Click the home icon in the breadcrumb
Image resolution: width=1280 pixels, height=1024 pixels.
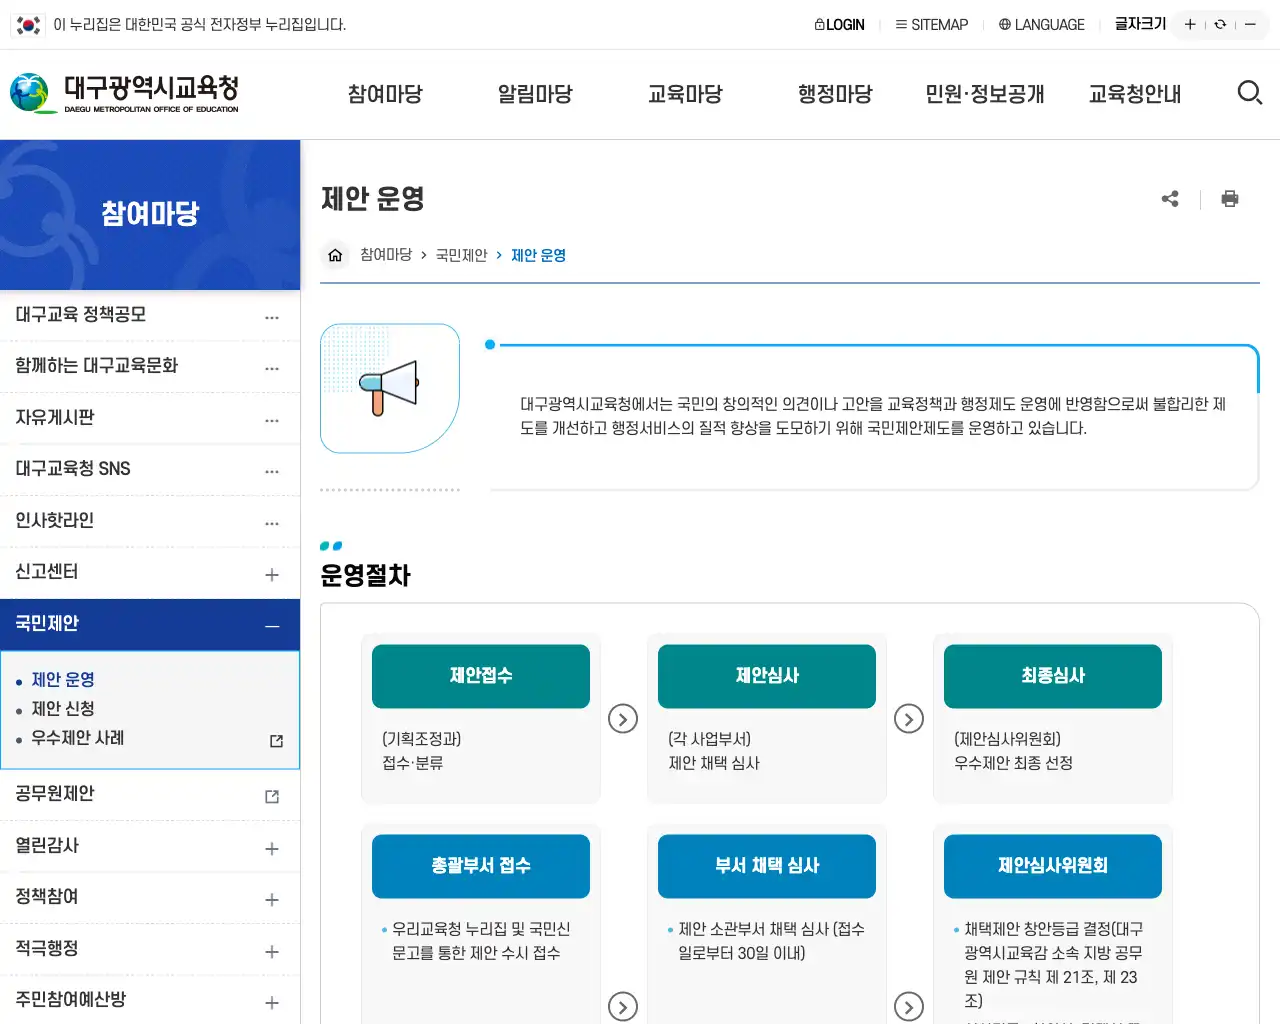click(335, 255)
